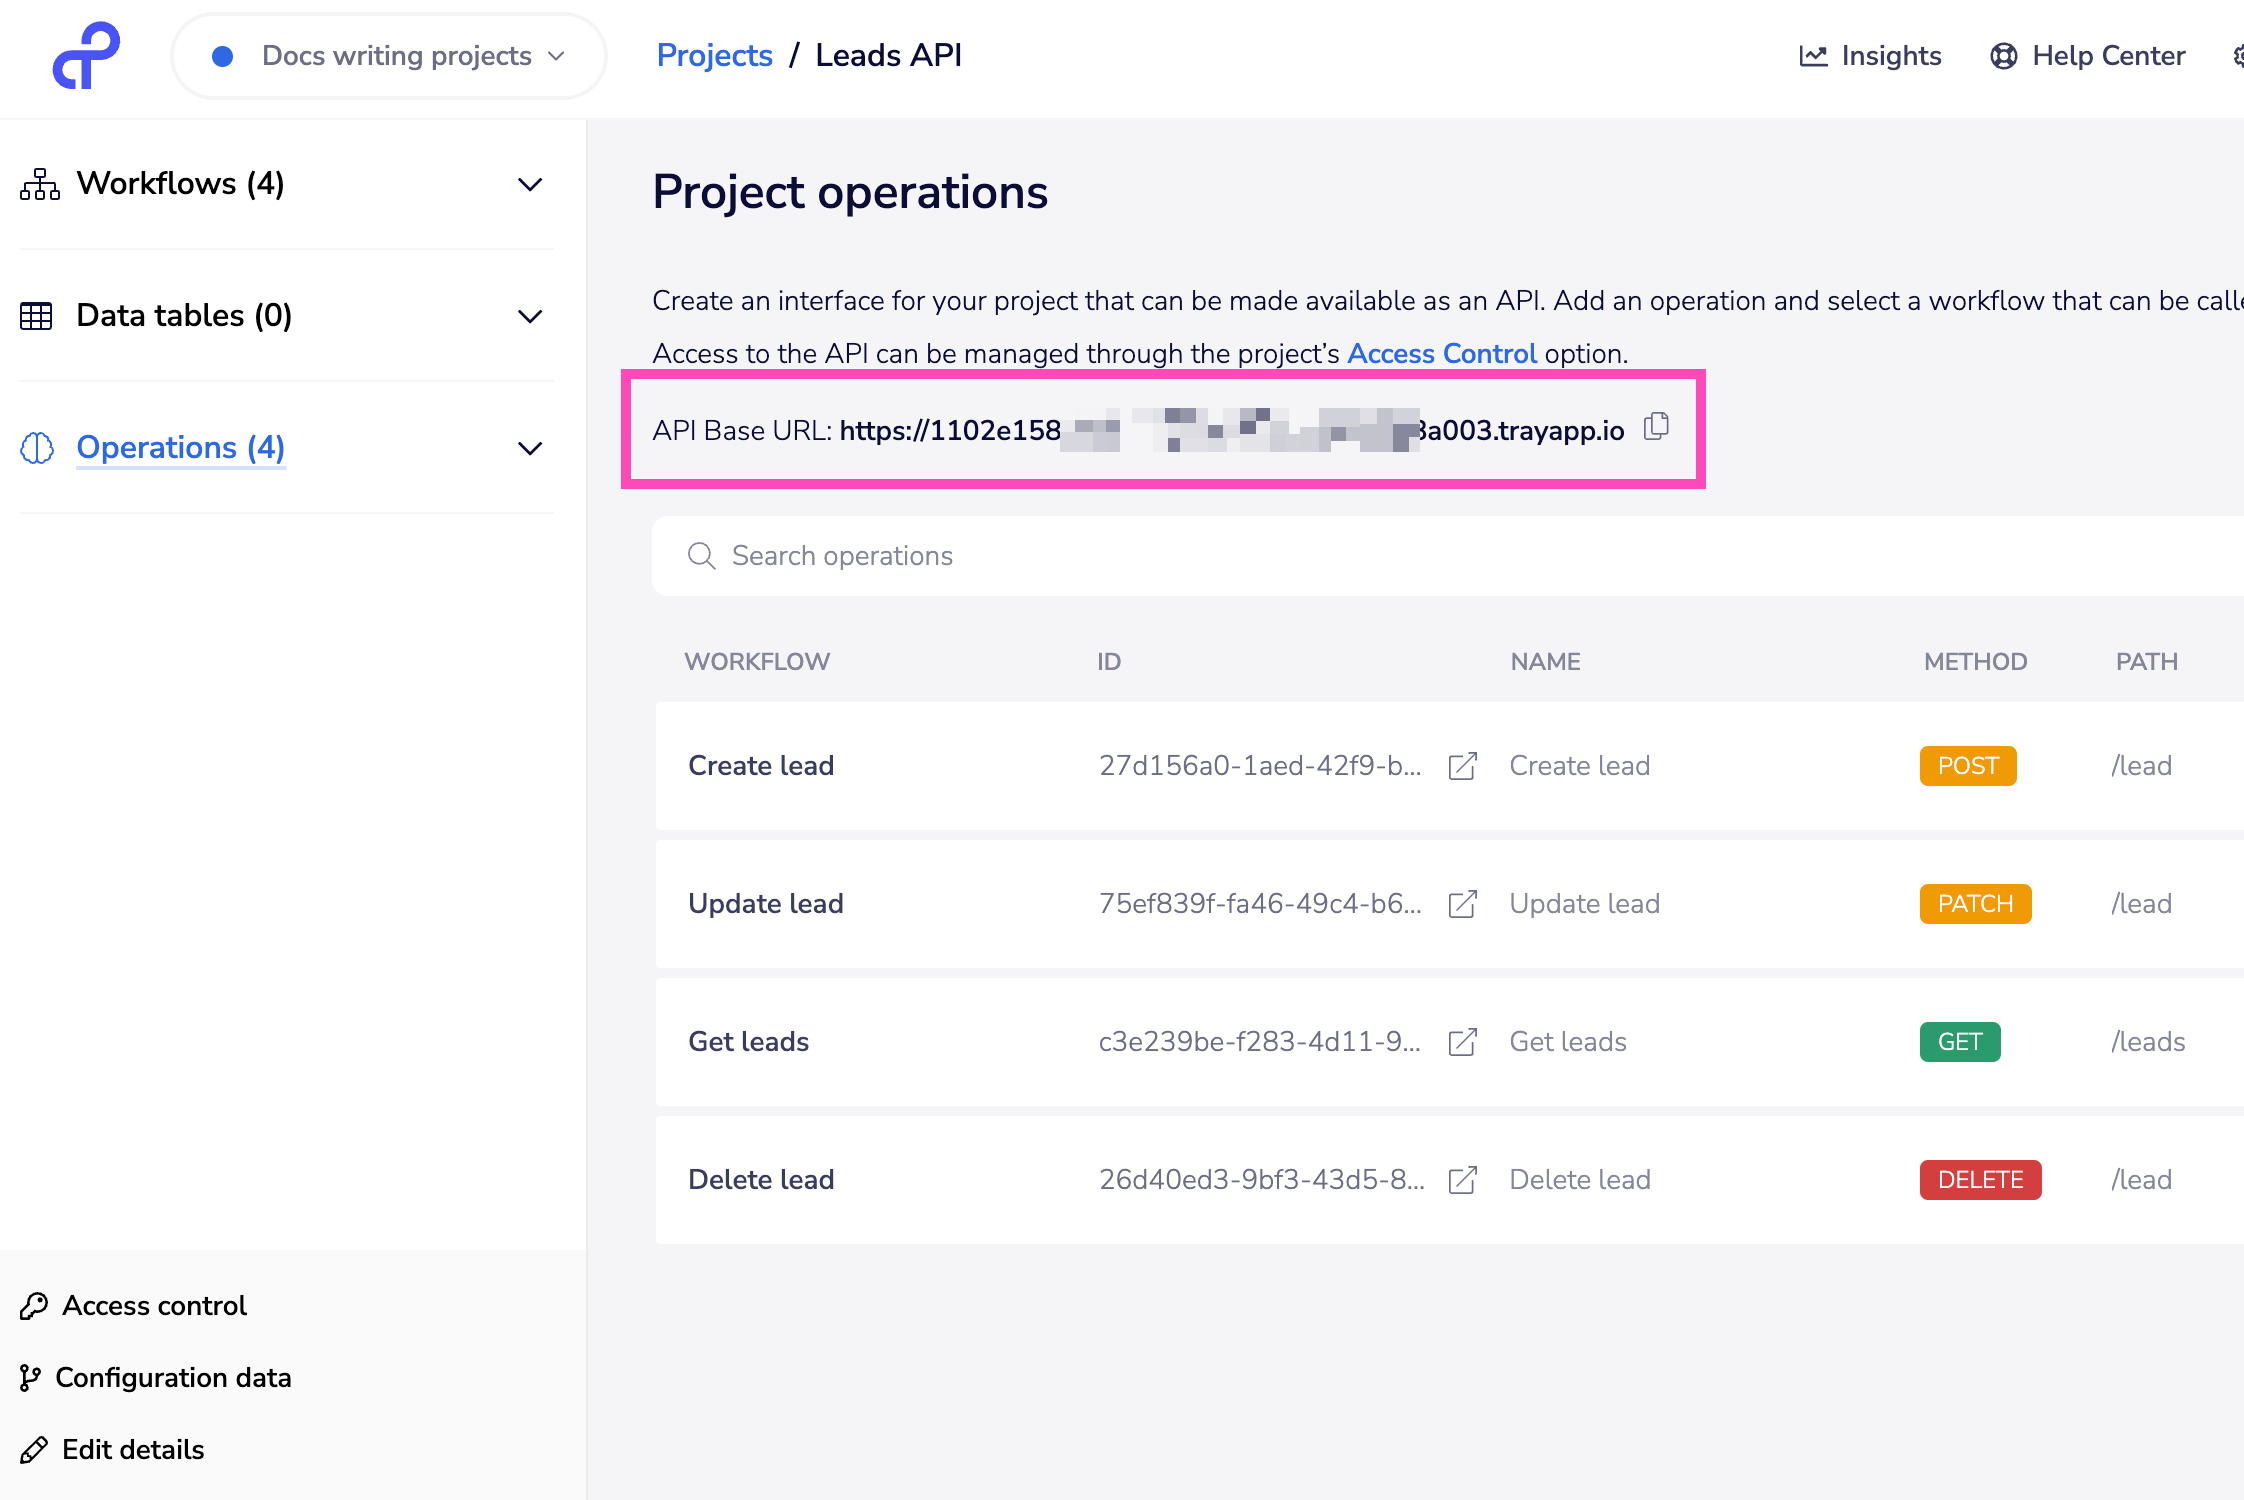This screenshot has width=2244, height=1500.
Task: Select the Workflows hierarchy icon in sidebar
Action: click(38, 183)
